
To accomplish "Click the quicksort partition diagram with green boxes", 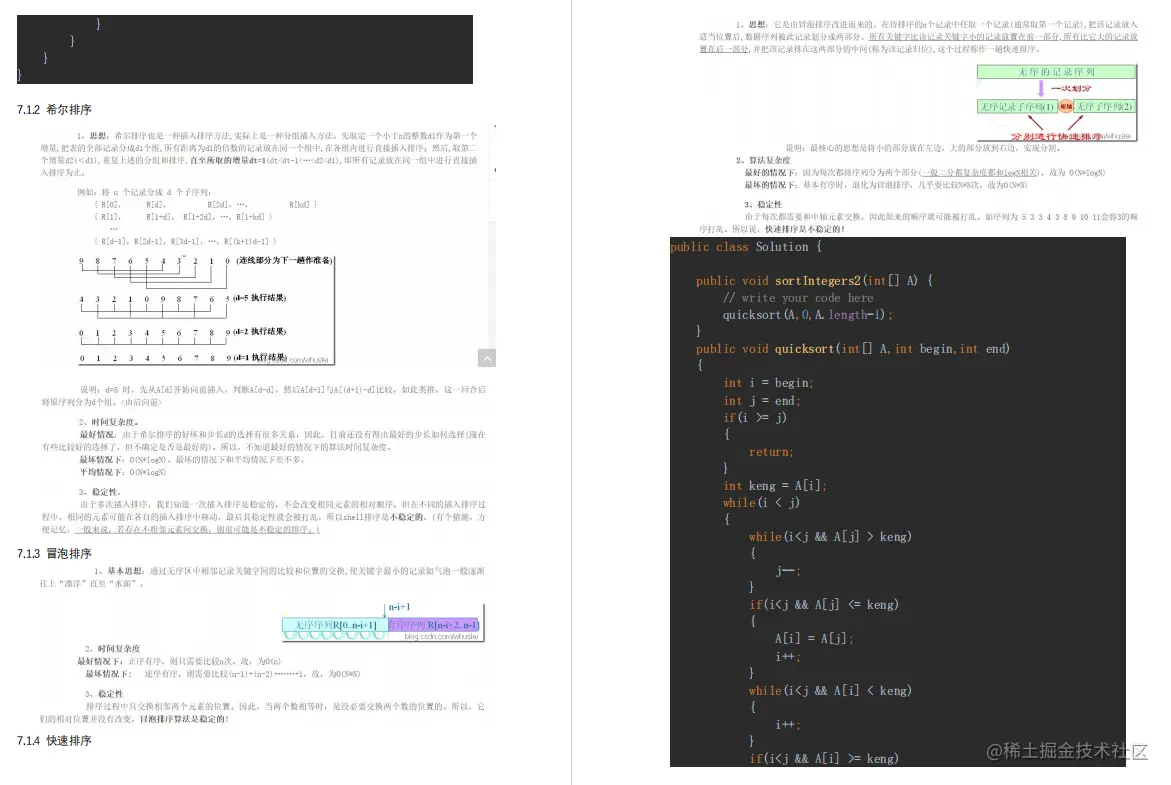I will coord(1057,102).
